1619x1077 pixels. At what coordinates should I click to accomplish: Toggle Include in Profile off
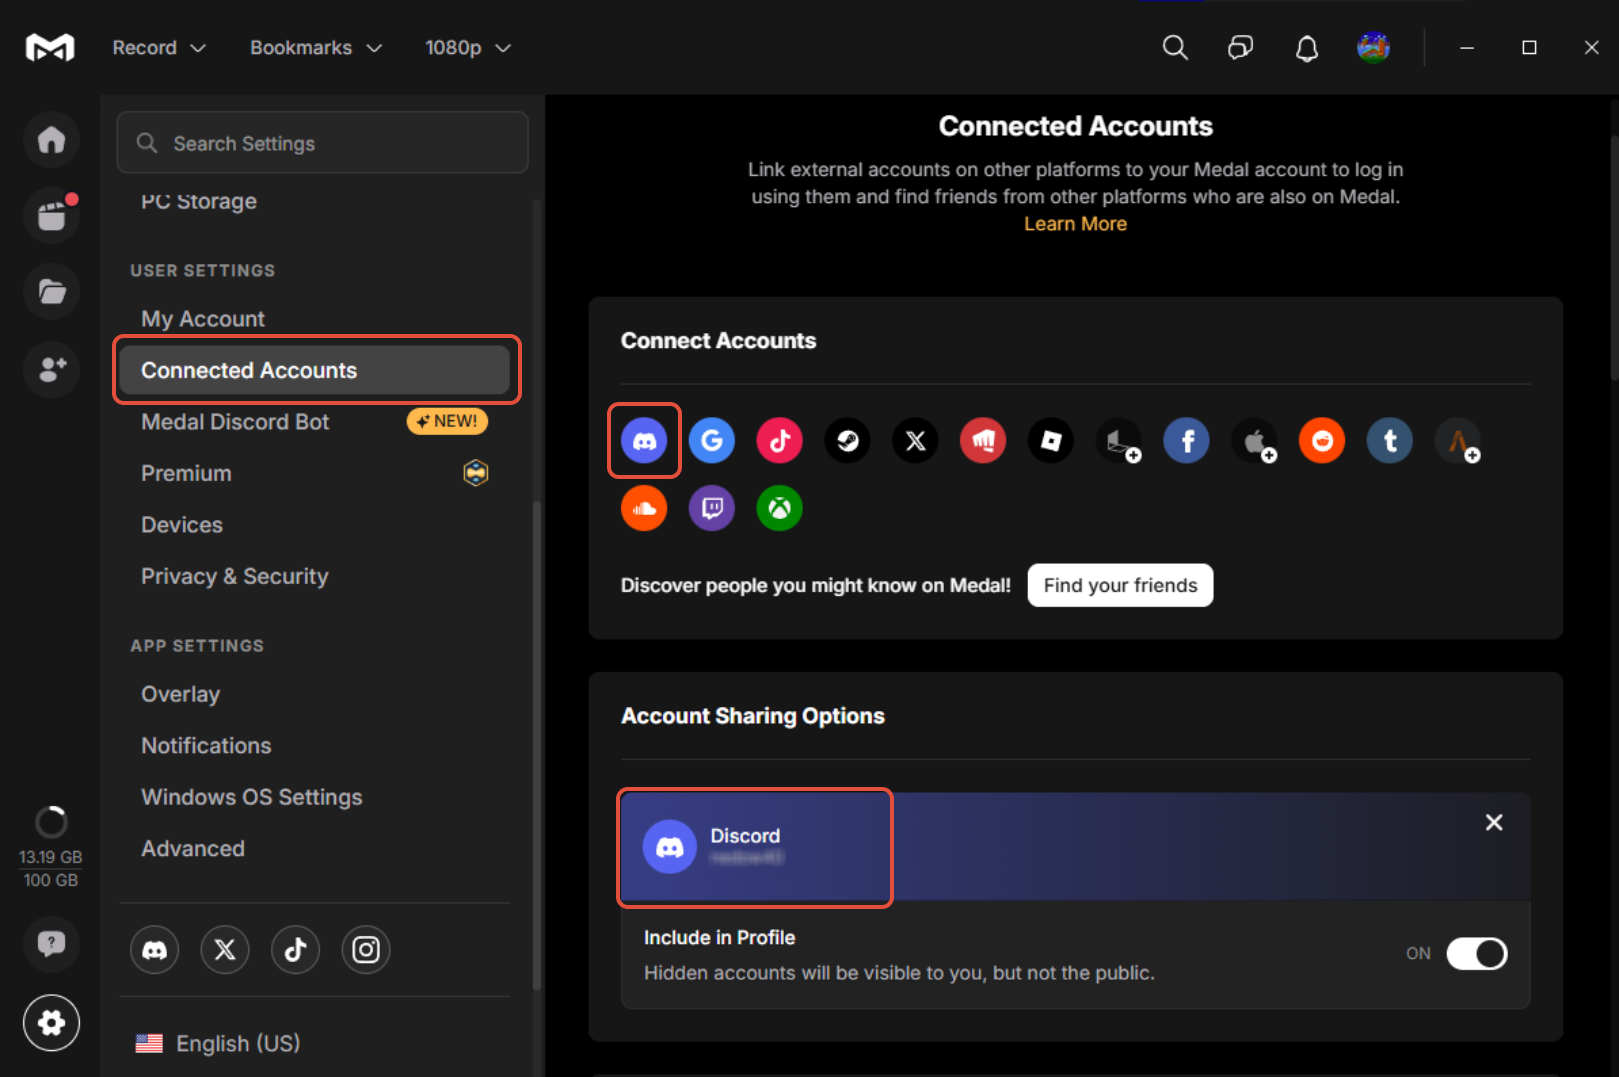1476,954
